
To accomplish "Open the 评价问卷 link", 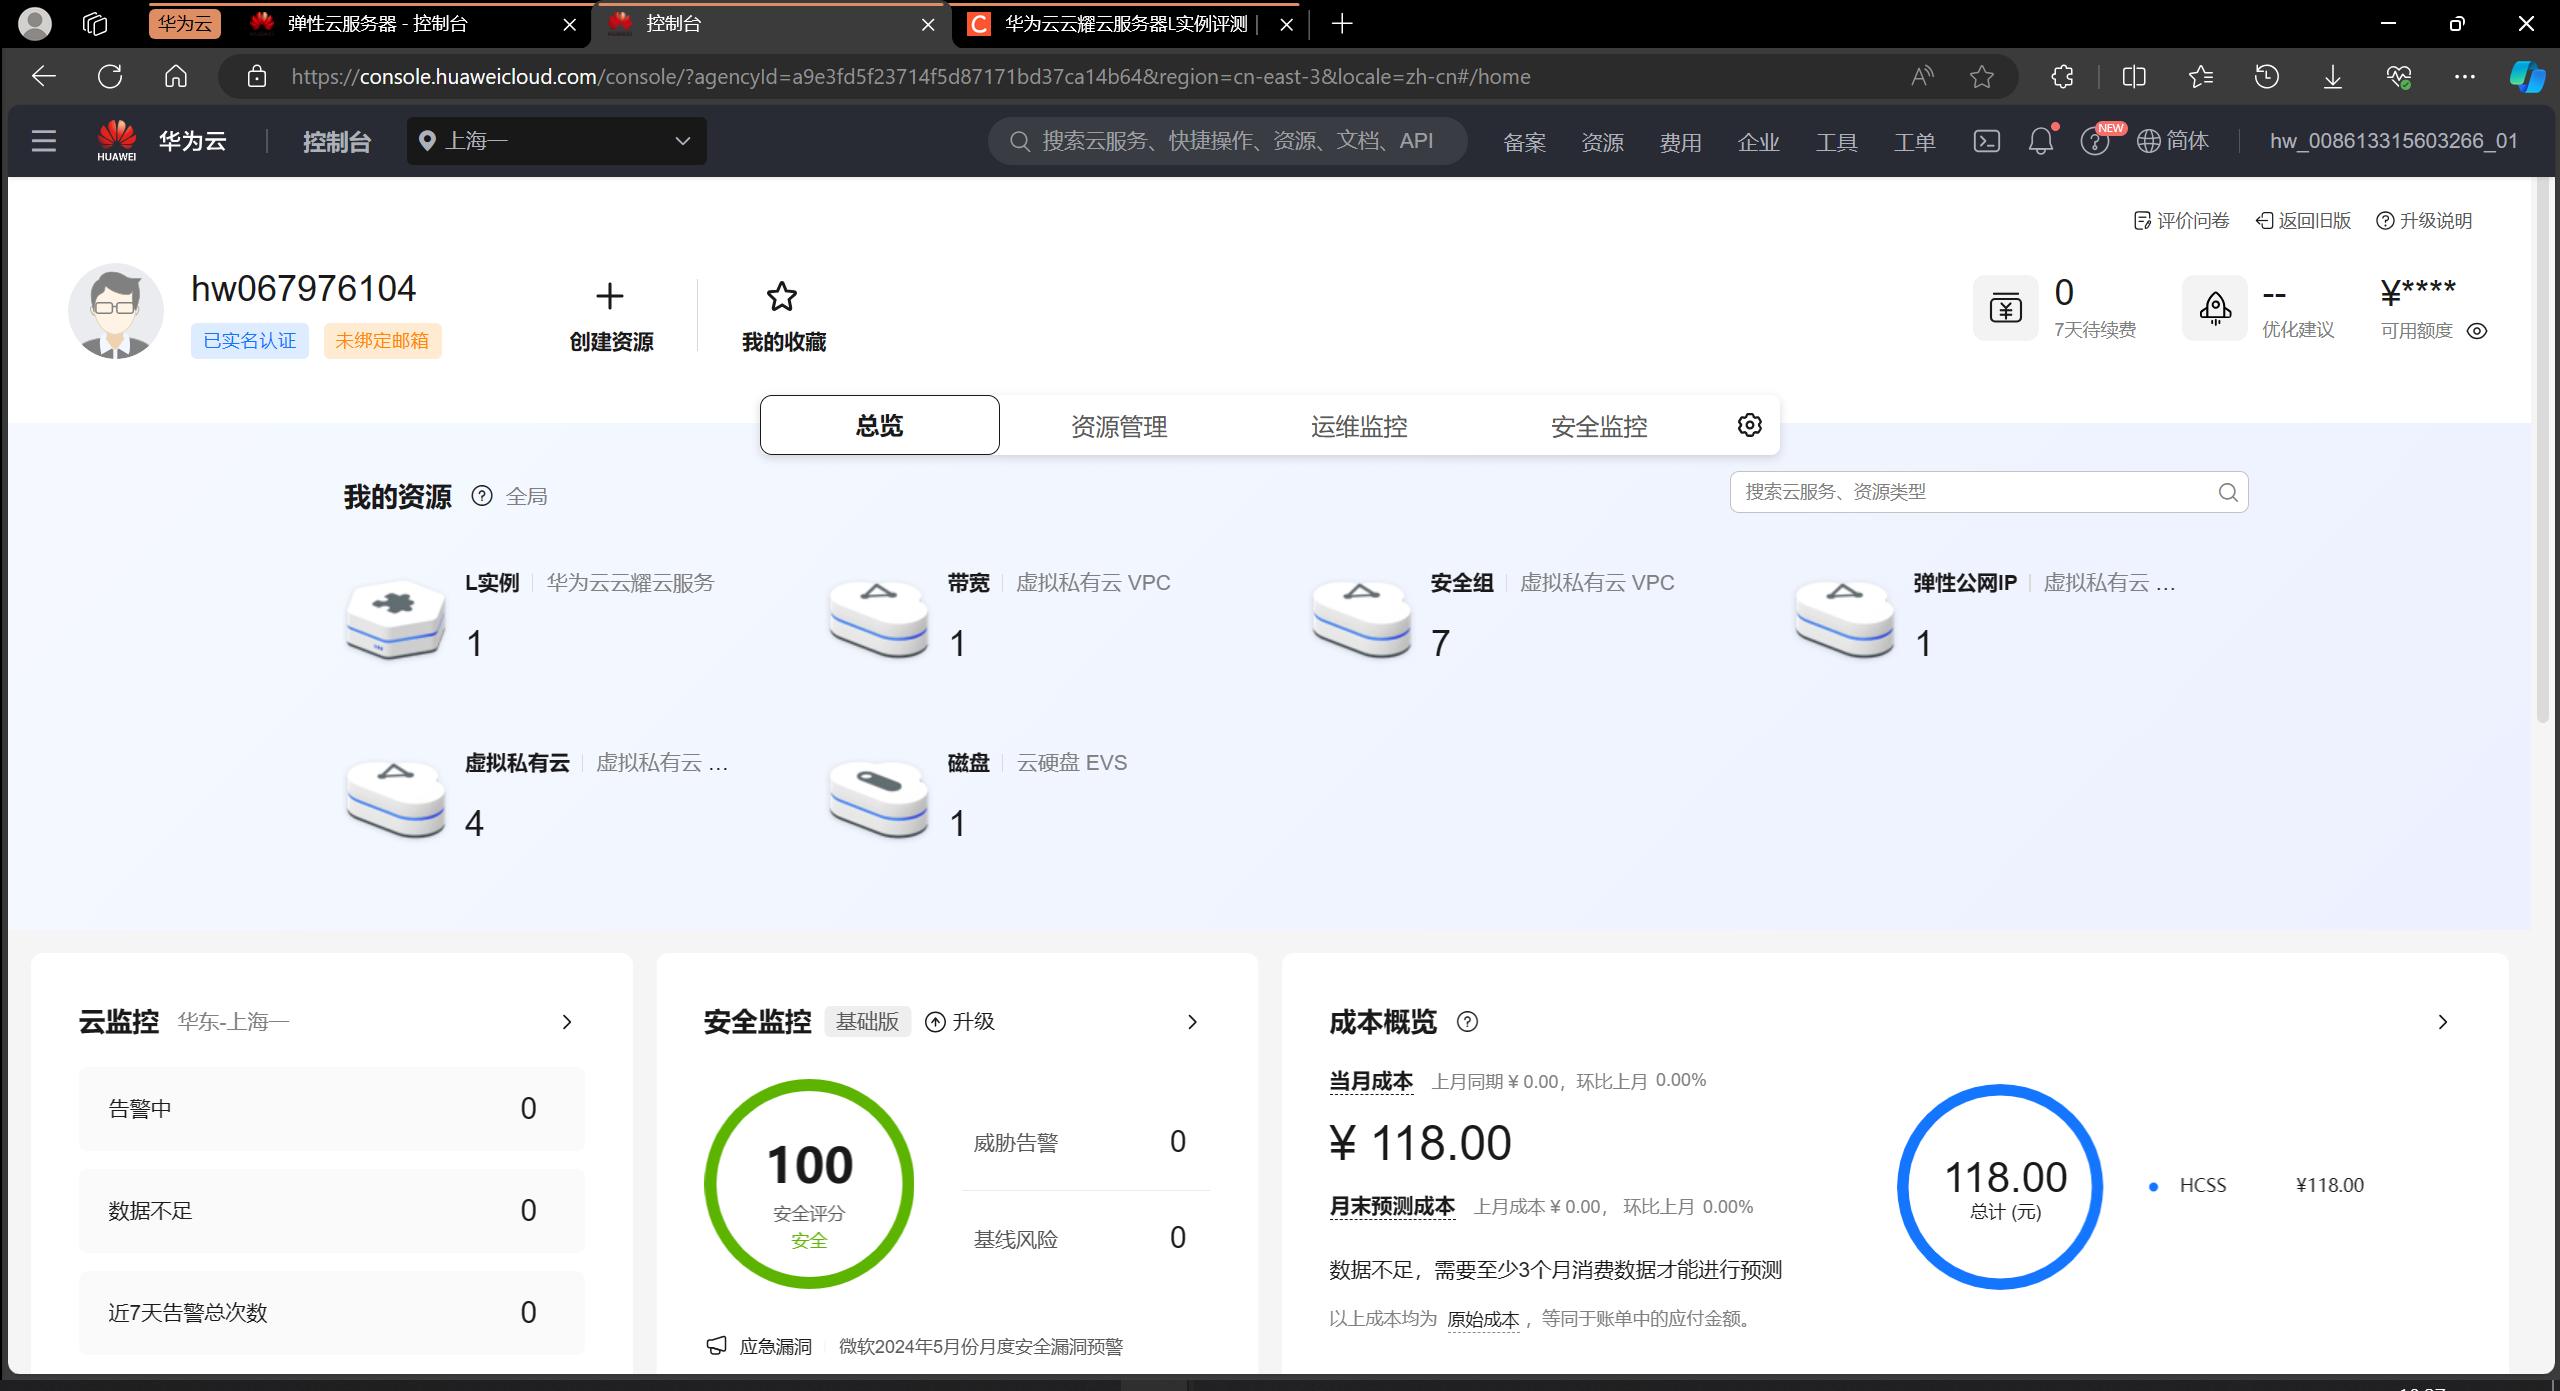I will point(2181,220).
